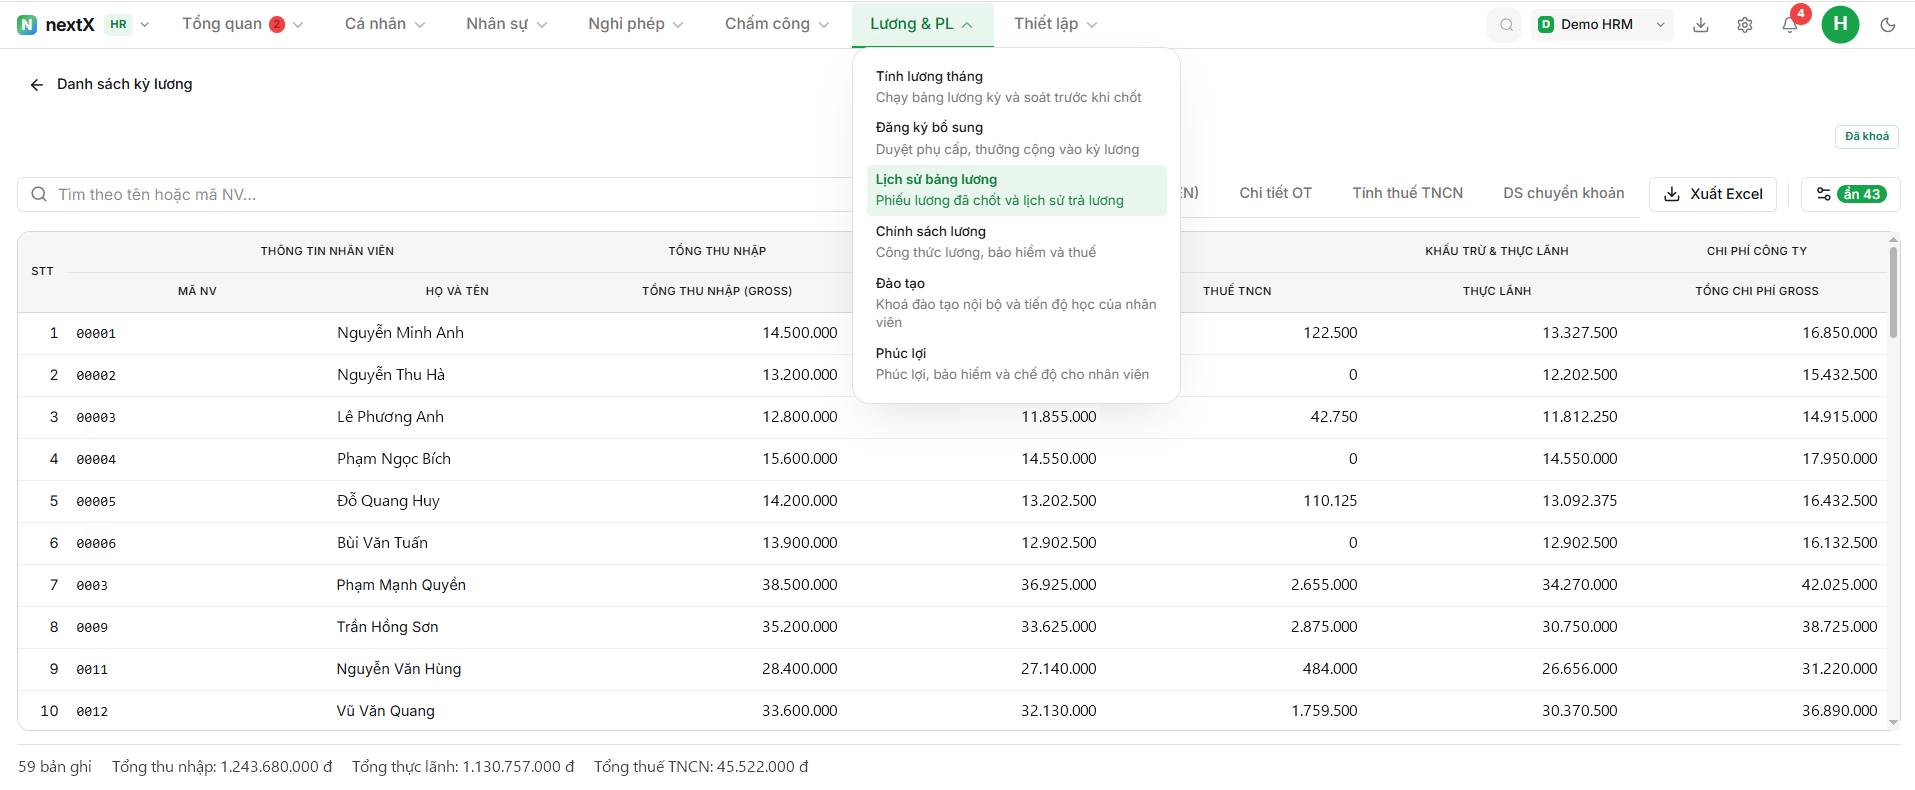
Task: Open settings gear icon
Action: pos(1745,25)
